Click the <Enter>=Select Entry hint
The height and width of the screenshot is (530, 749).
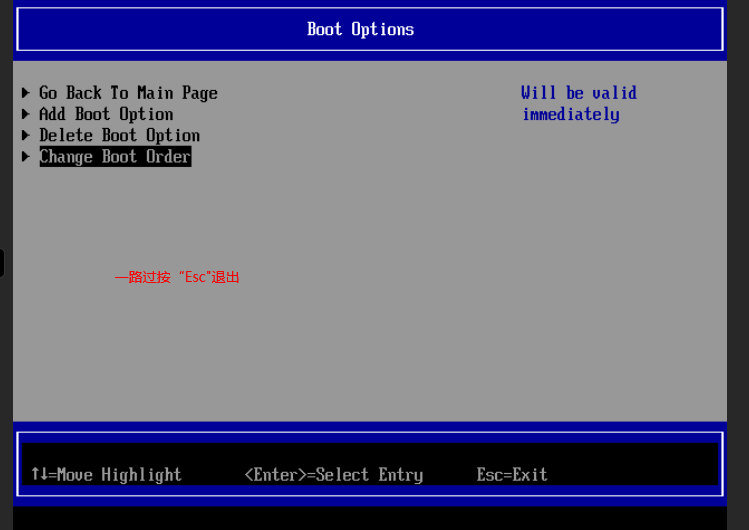click(x=333, y=475)
